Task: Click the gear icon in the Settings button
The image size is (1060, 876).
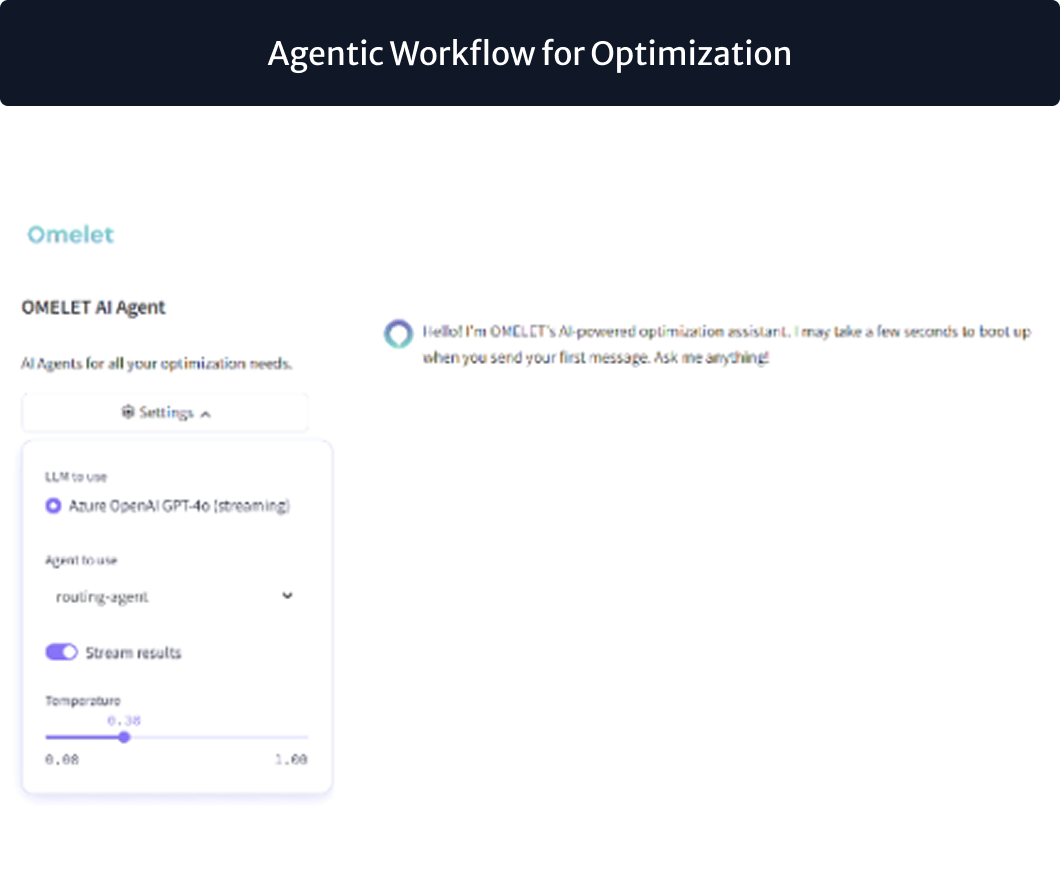Action: click(127, 411)
